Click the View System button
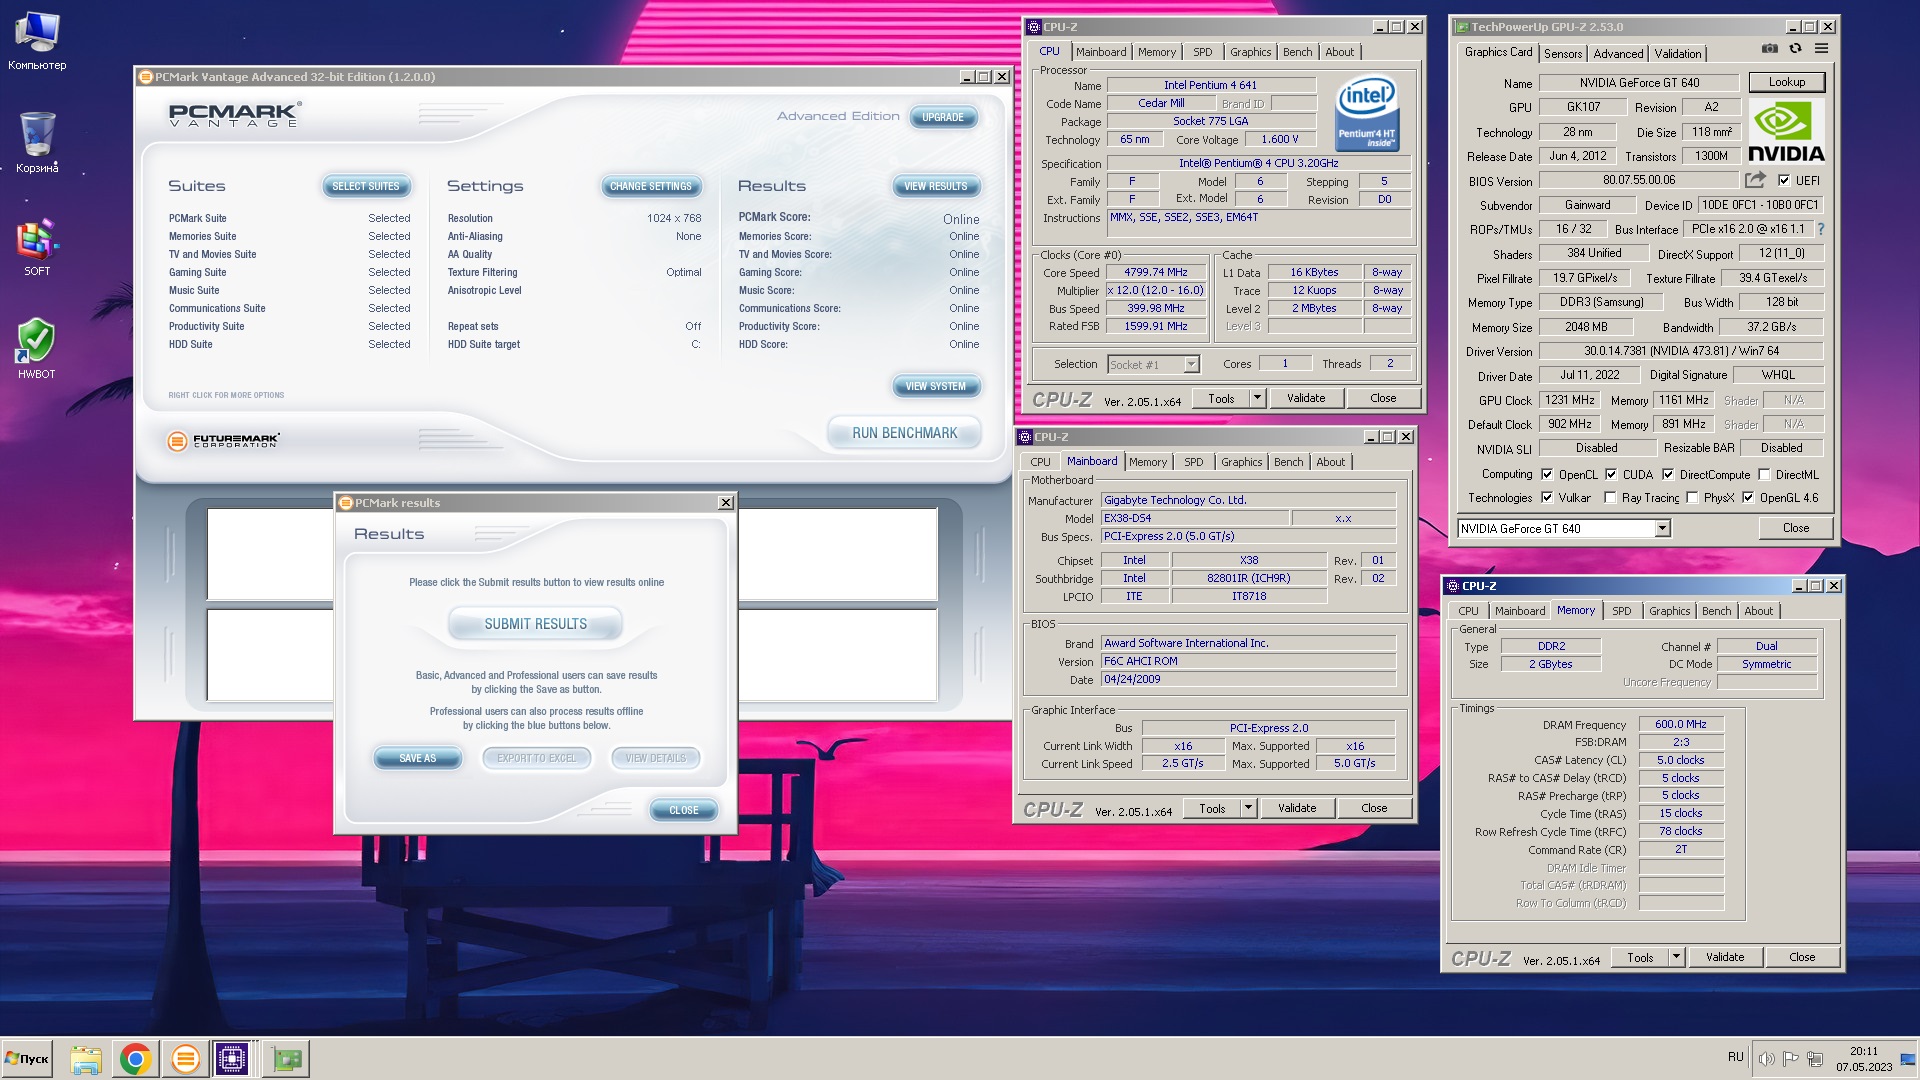This screenshot has height=1080, width=1920. pyautogui.click(x=935, y=386)
